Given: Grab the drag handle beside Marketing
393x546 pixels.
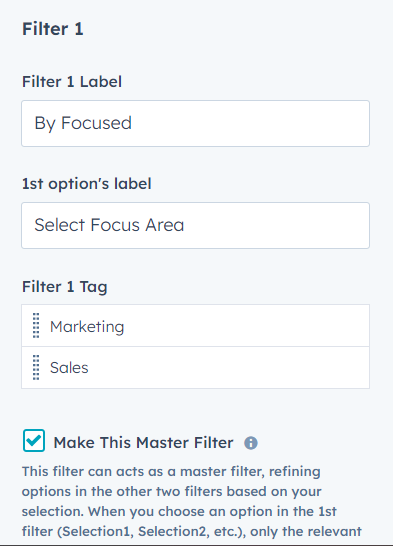Looking at the screenshot, I should coord(36,326).
